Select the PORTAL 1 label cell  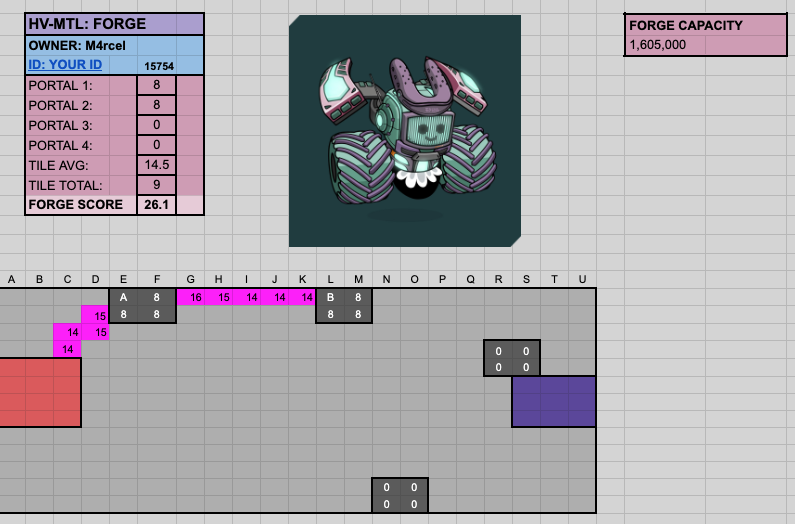point(81,85)
